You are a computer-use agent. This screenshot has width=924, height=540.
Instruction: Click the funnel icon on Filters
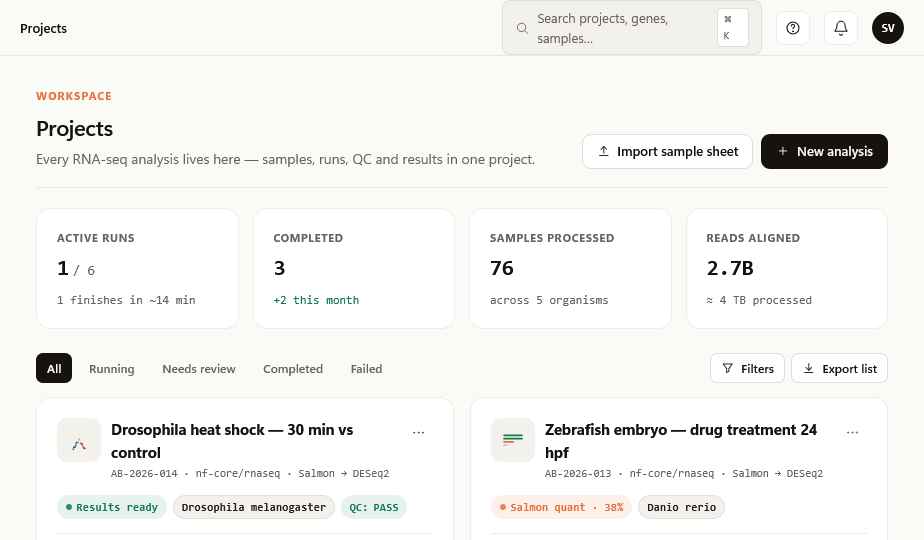[x=728, y=368]
